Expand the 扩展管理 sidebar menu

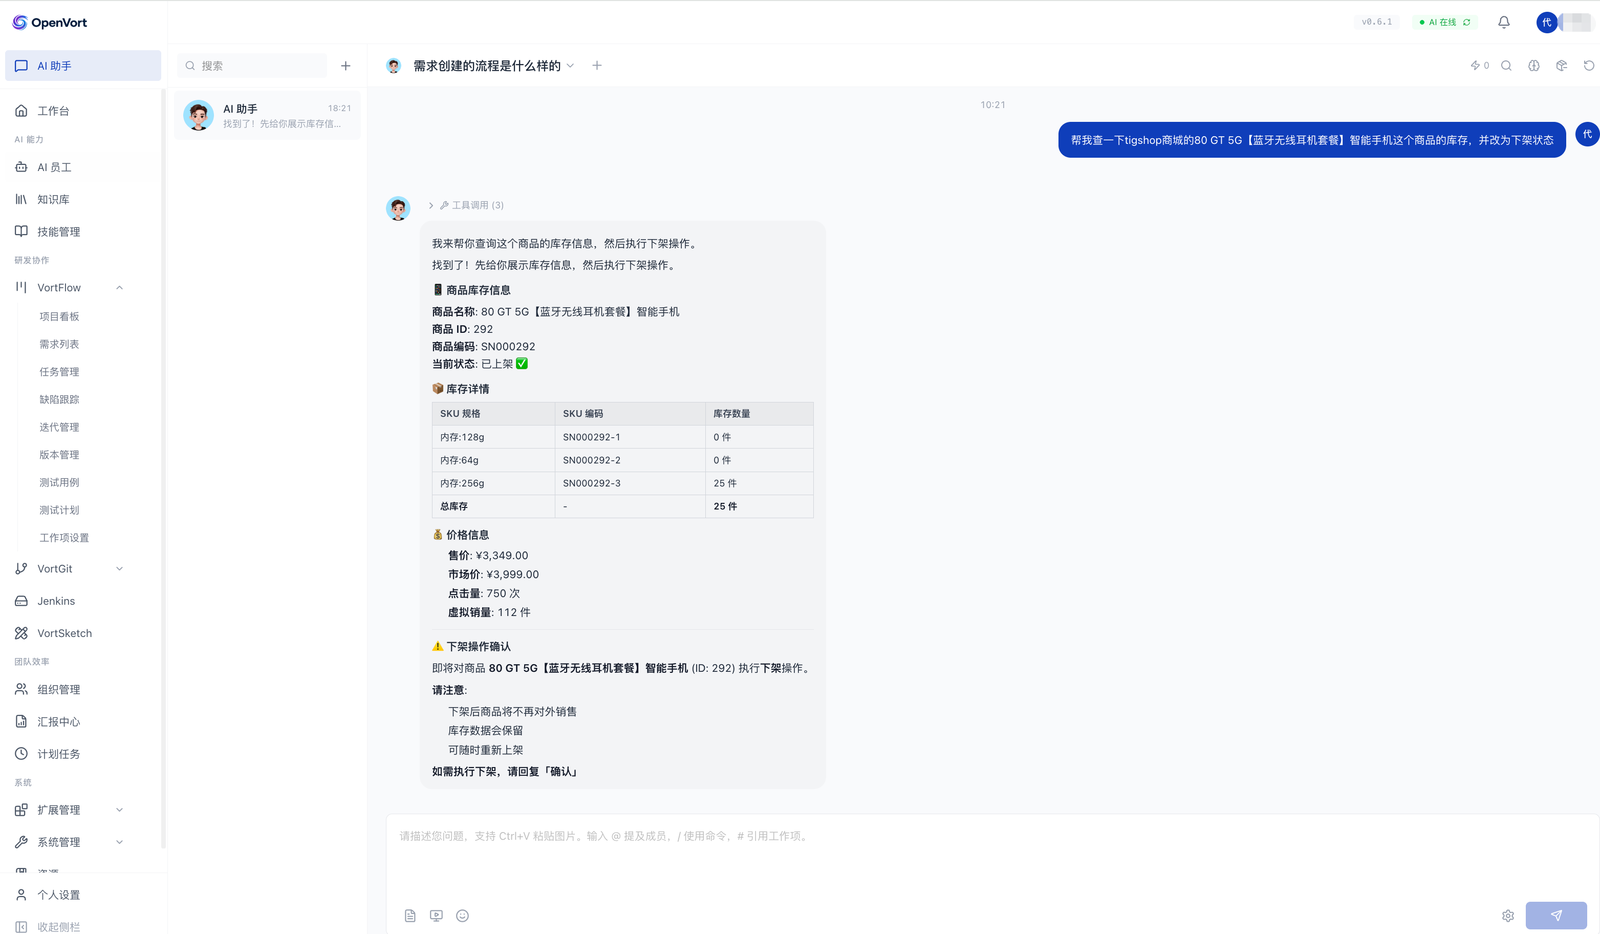tap(119, 810)
